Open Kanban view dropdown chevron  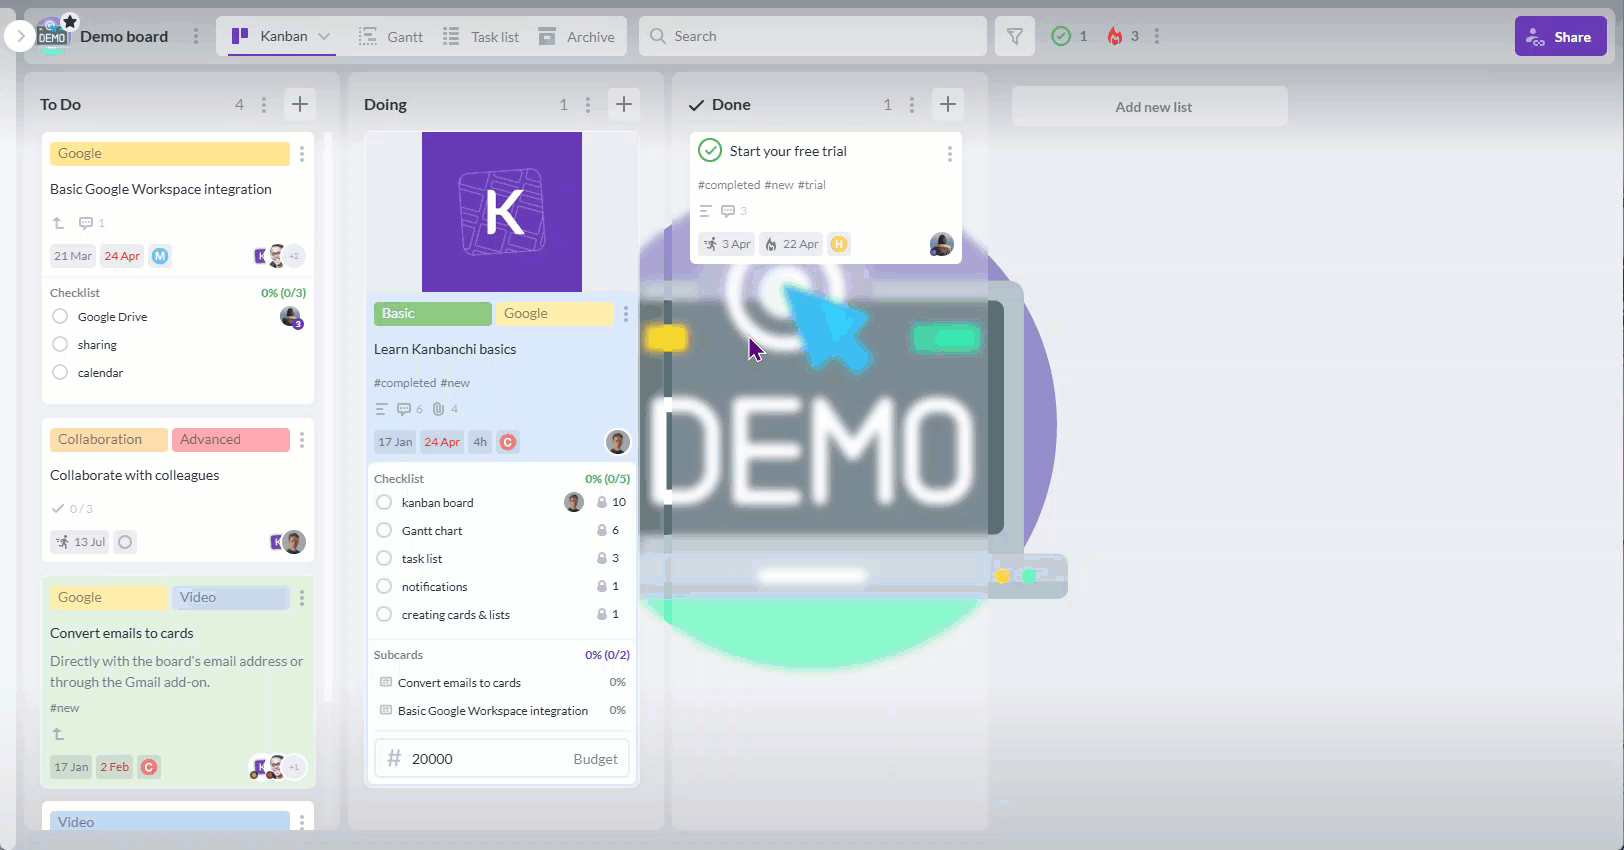coord(324,36)
